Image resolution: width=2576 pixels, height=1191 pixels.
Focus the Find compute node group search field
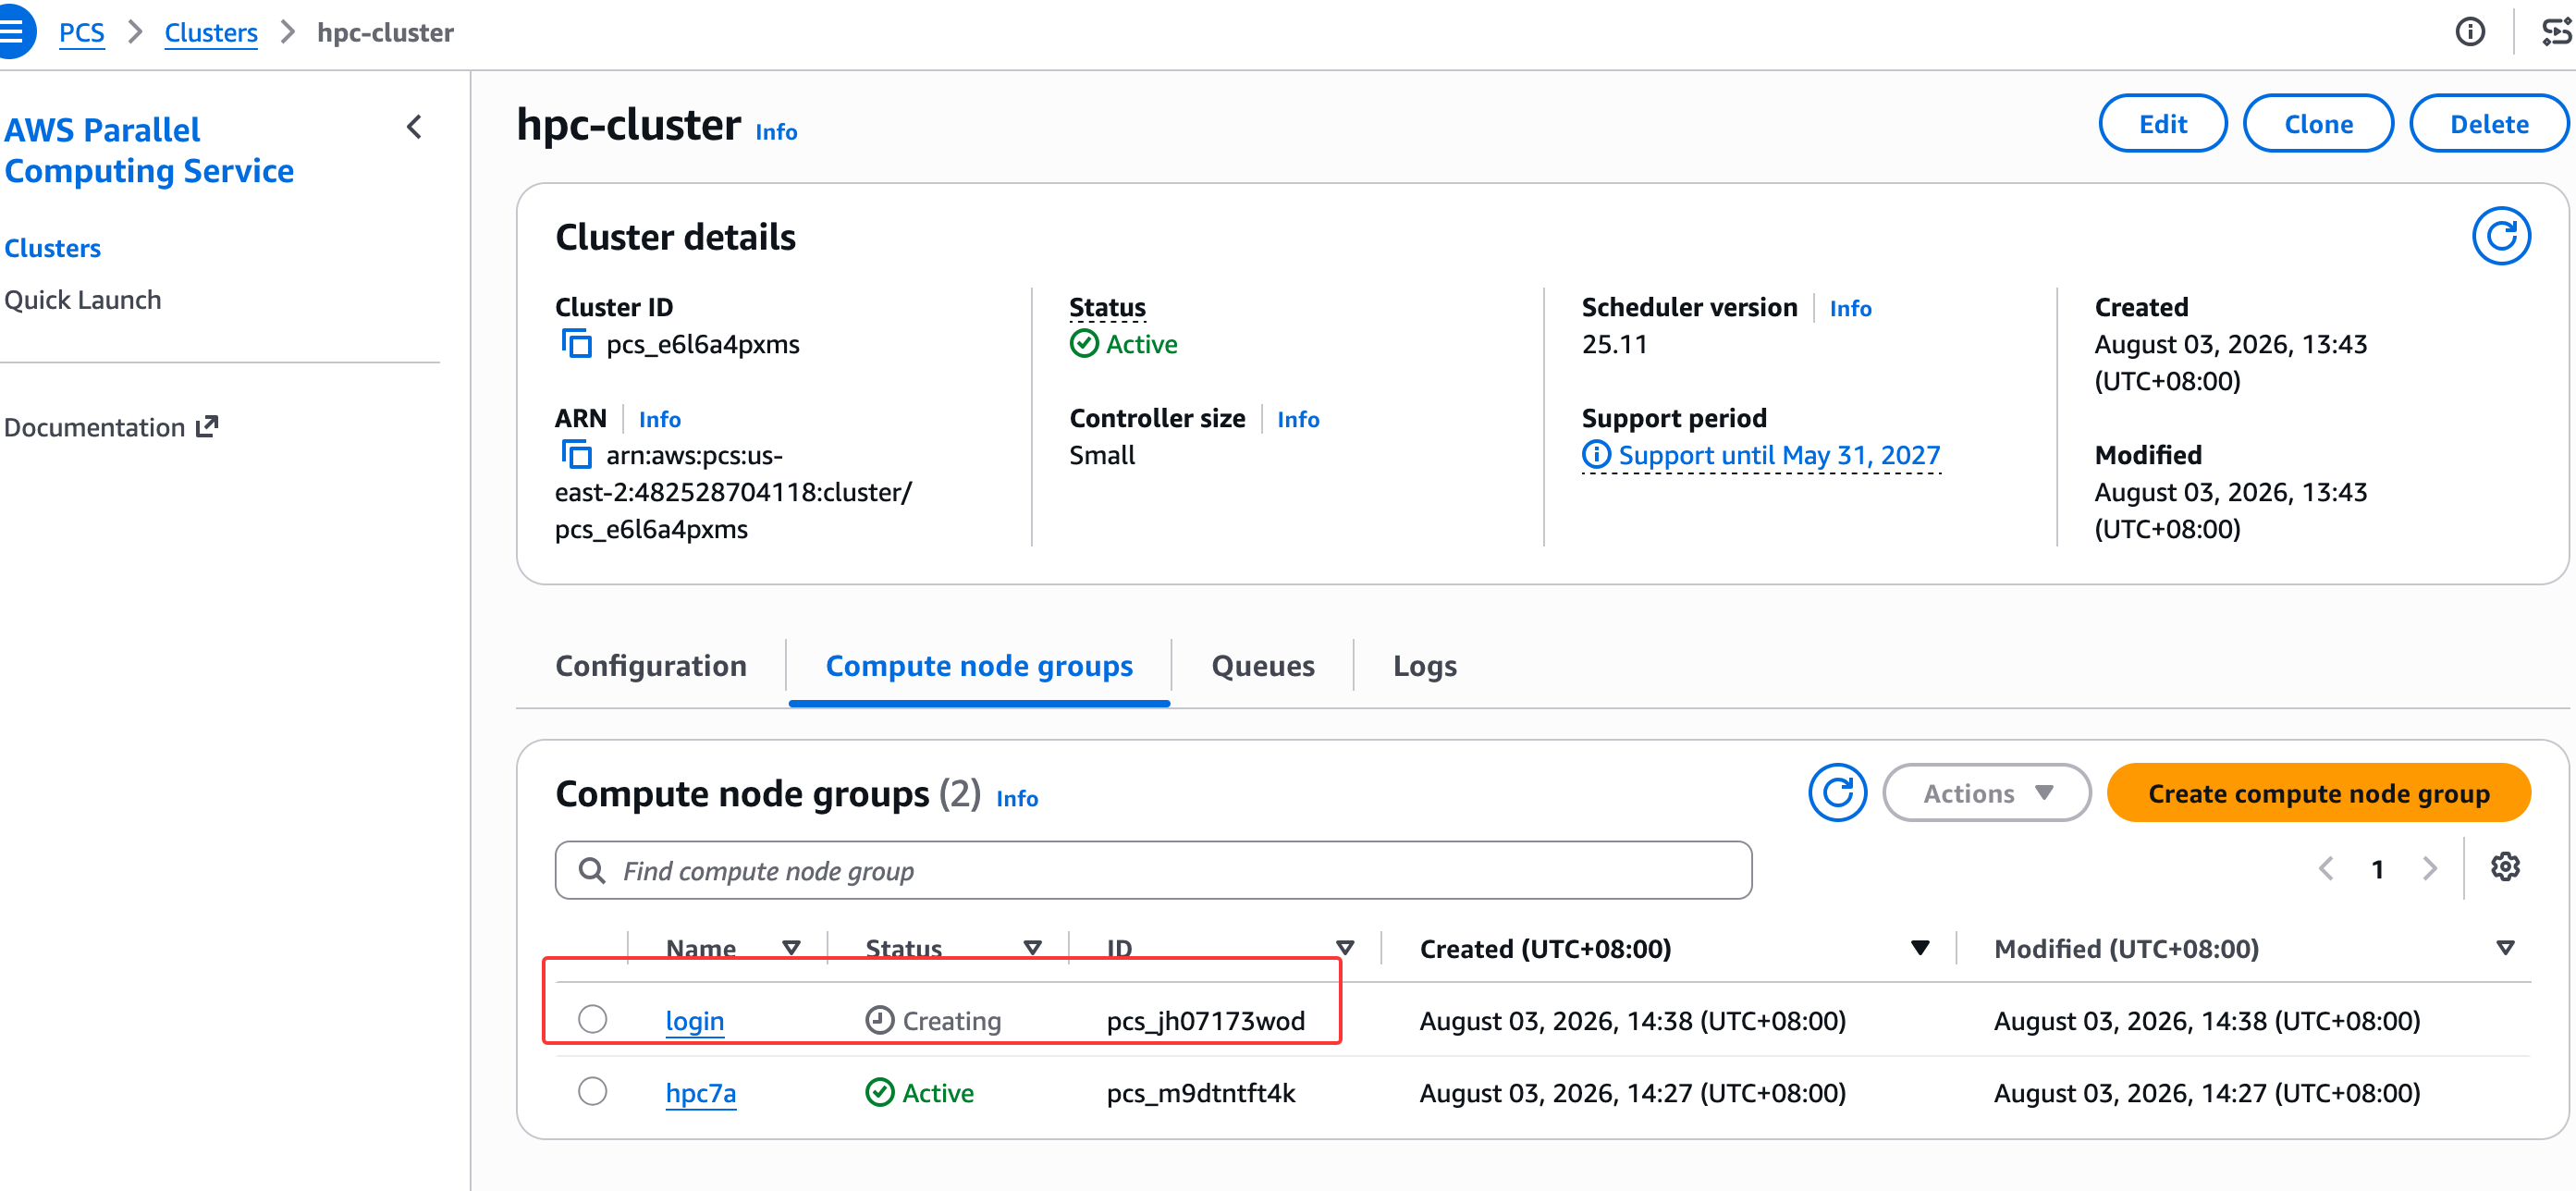[1153, 869]
